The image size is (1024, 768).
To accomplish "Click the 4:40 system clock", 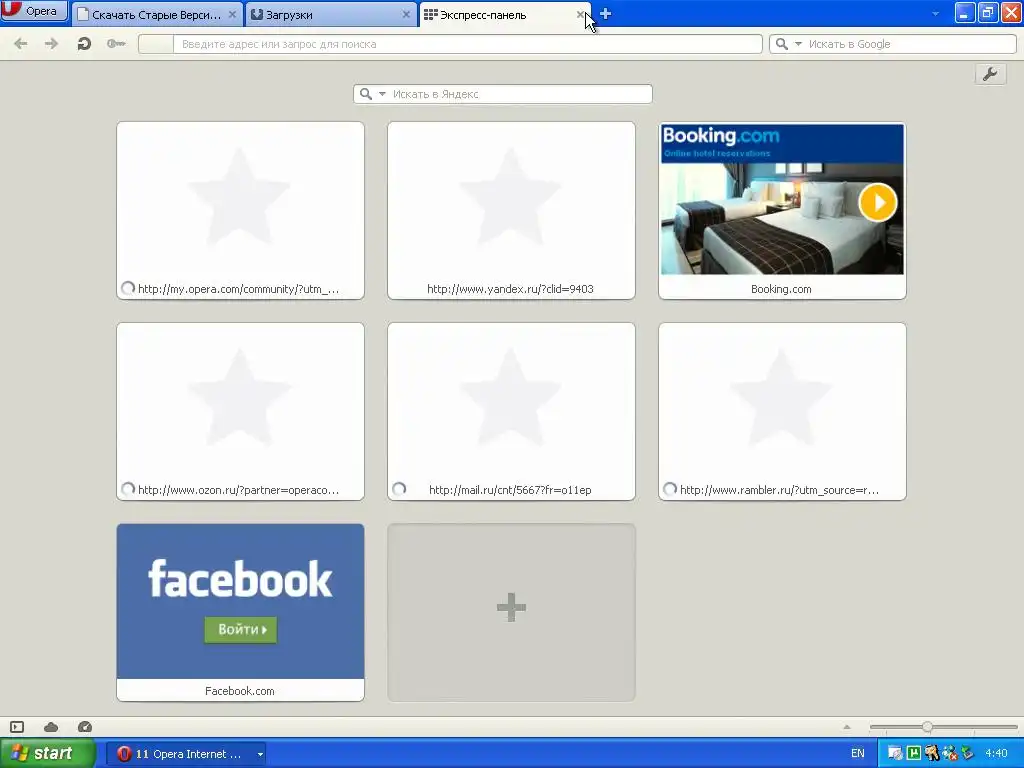I will (996, 754).
